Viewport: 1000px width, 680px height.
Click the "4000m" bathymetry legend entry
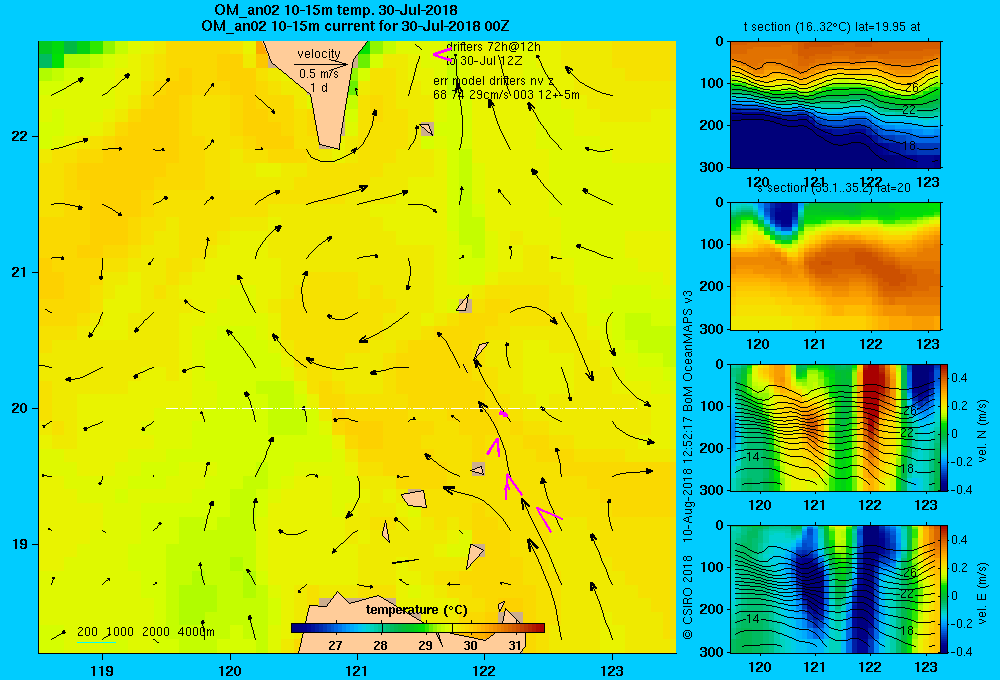coord(196,632)
